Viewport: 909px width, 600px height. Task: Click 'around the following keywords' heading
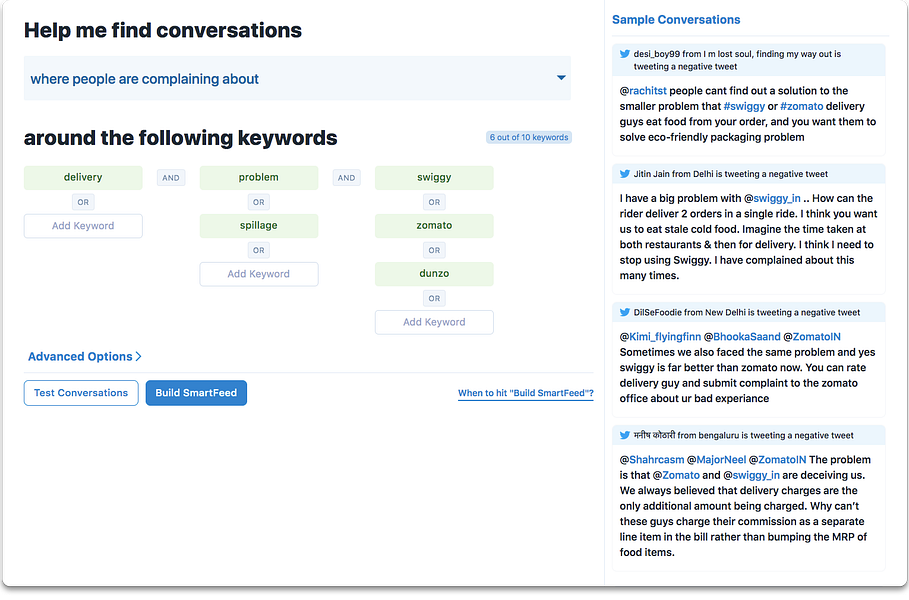[x=180, y=138]
